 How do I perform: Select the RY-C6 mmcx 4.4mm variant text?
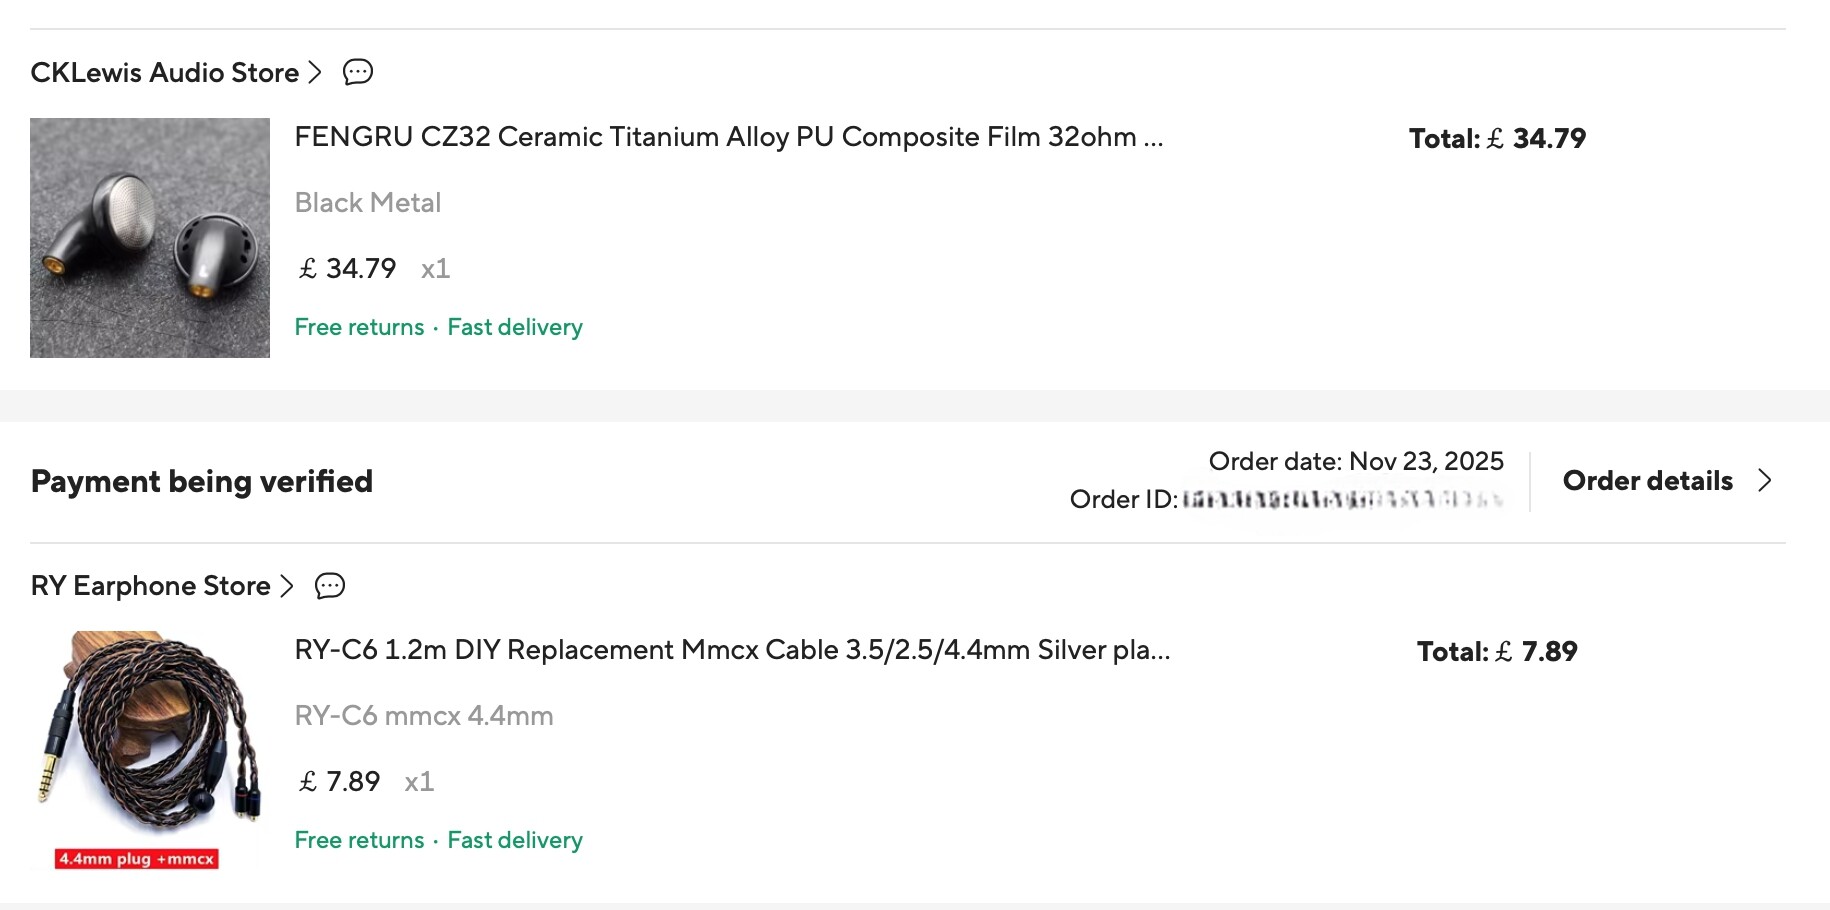pyautogui.click(x=424, y=716)
